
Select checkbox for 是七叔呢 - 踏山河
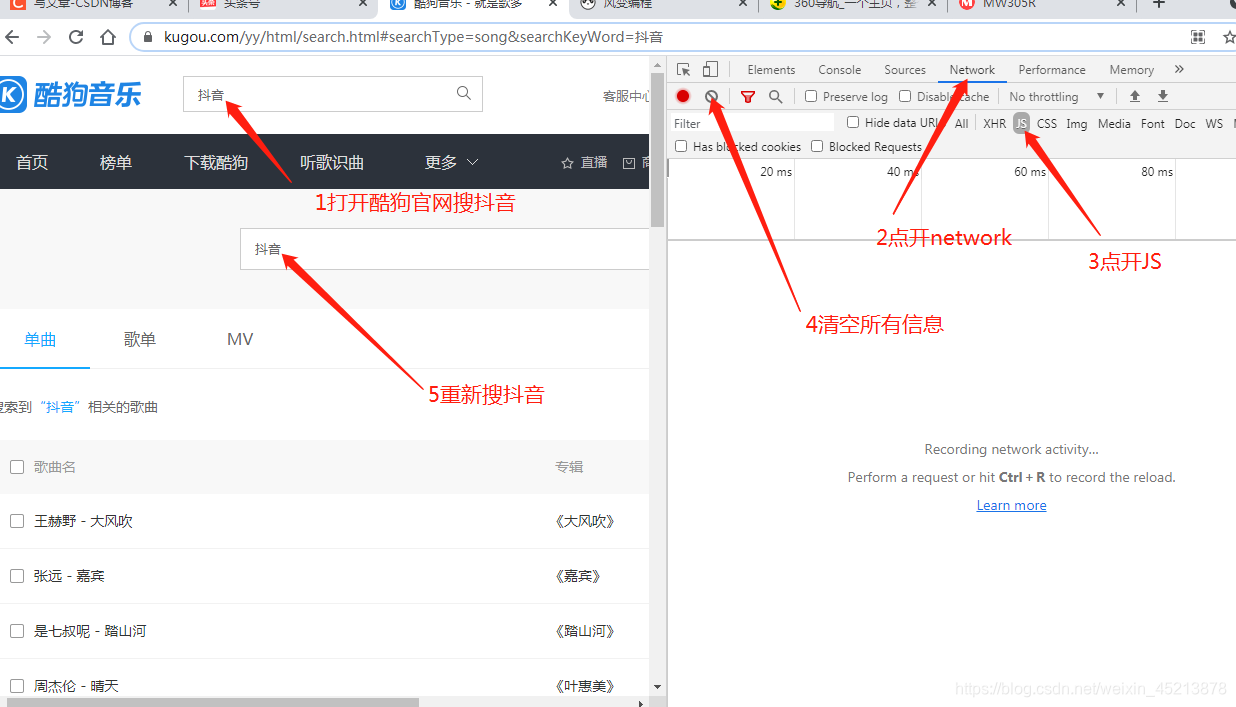click(17, 631)
